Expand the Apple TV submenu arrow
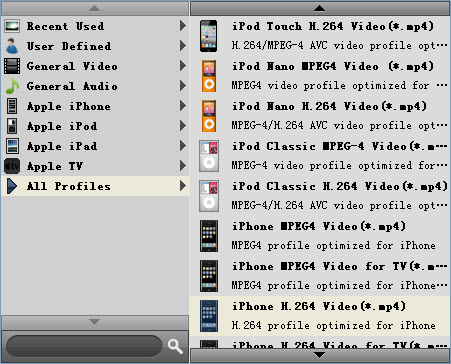 pyautogui.click(x=183, y=166)
